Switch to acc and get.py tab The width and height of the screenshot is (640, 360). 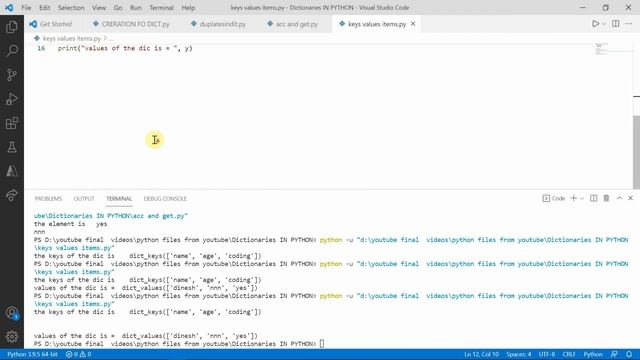coord(292,24)
